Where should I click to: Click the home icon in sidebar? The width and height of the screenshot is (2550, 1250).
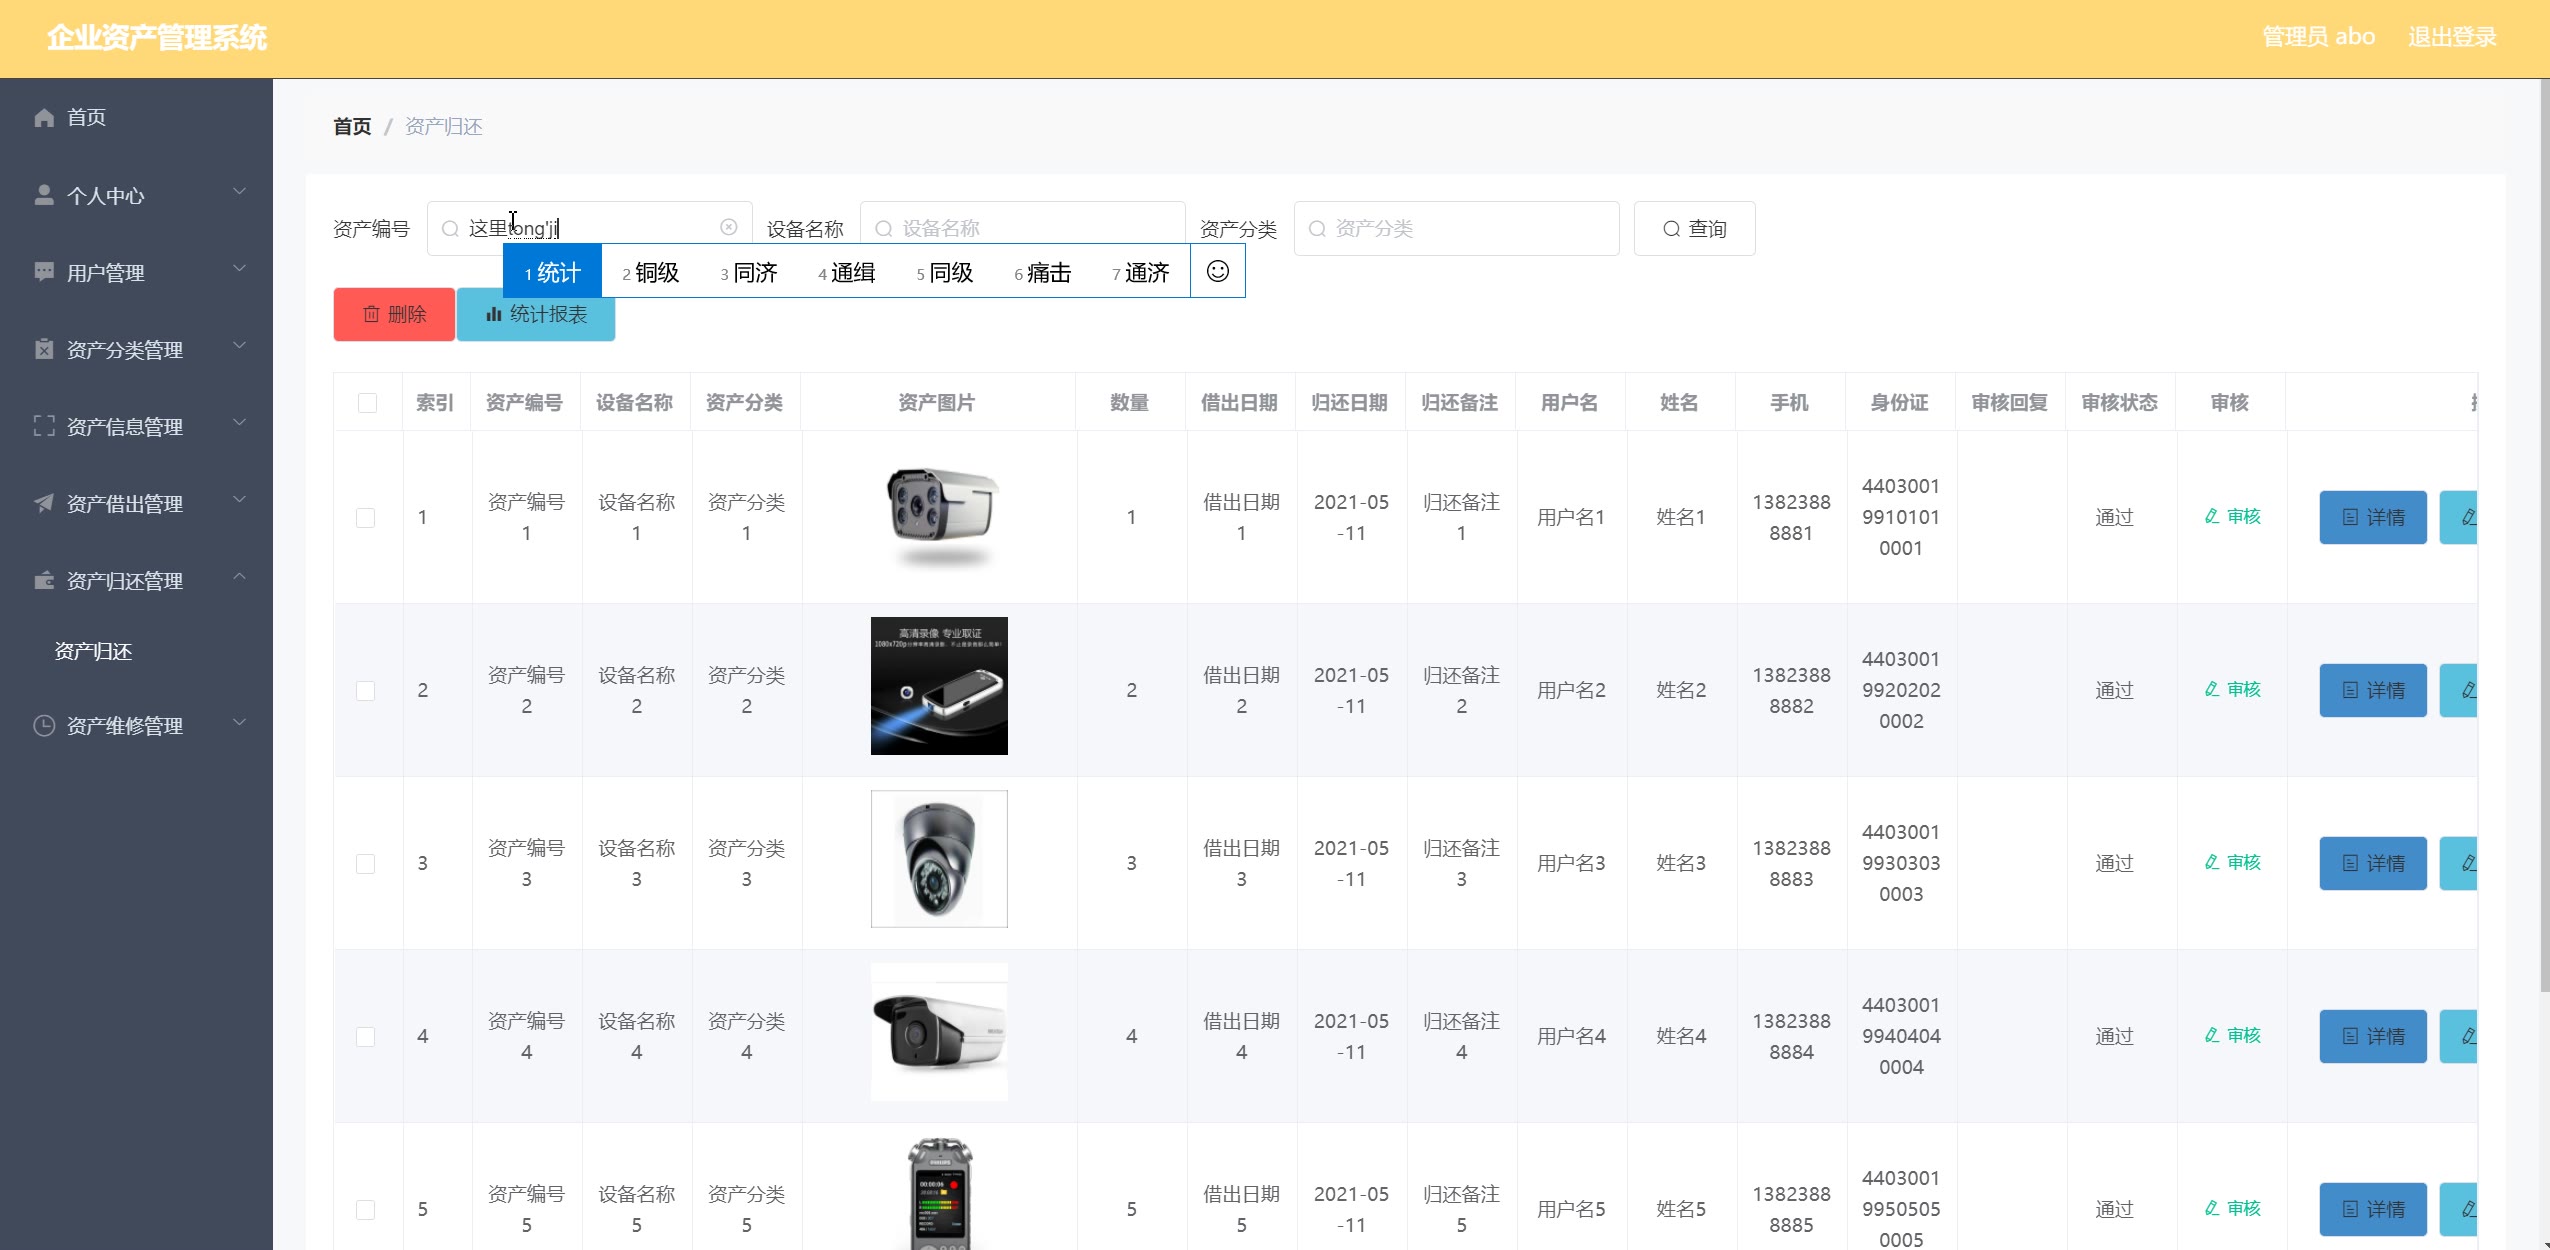pos(44,118)
